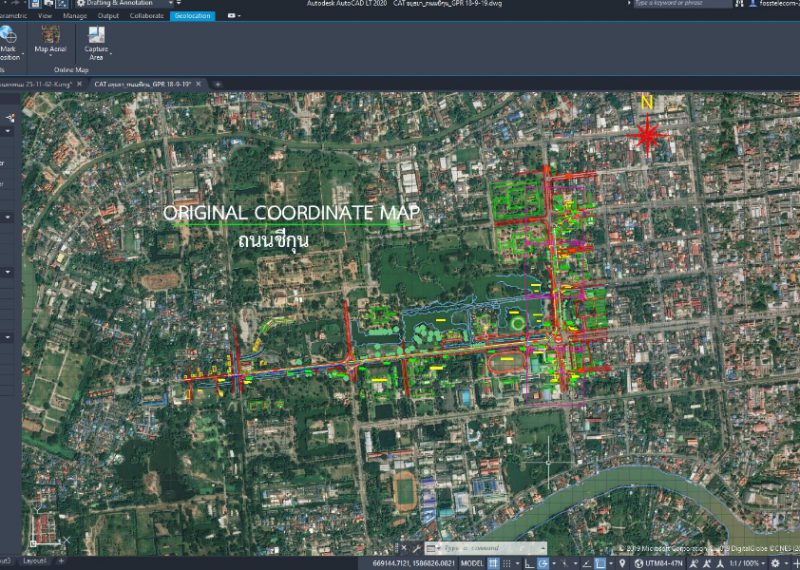Click the Capture Area tool

(96, 35)
